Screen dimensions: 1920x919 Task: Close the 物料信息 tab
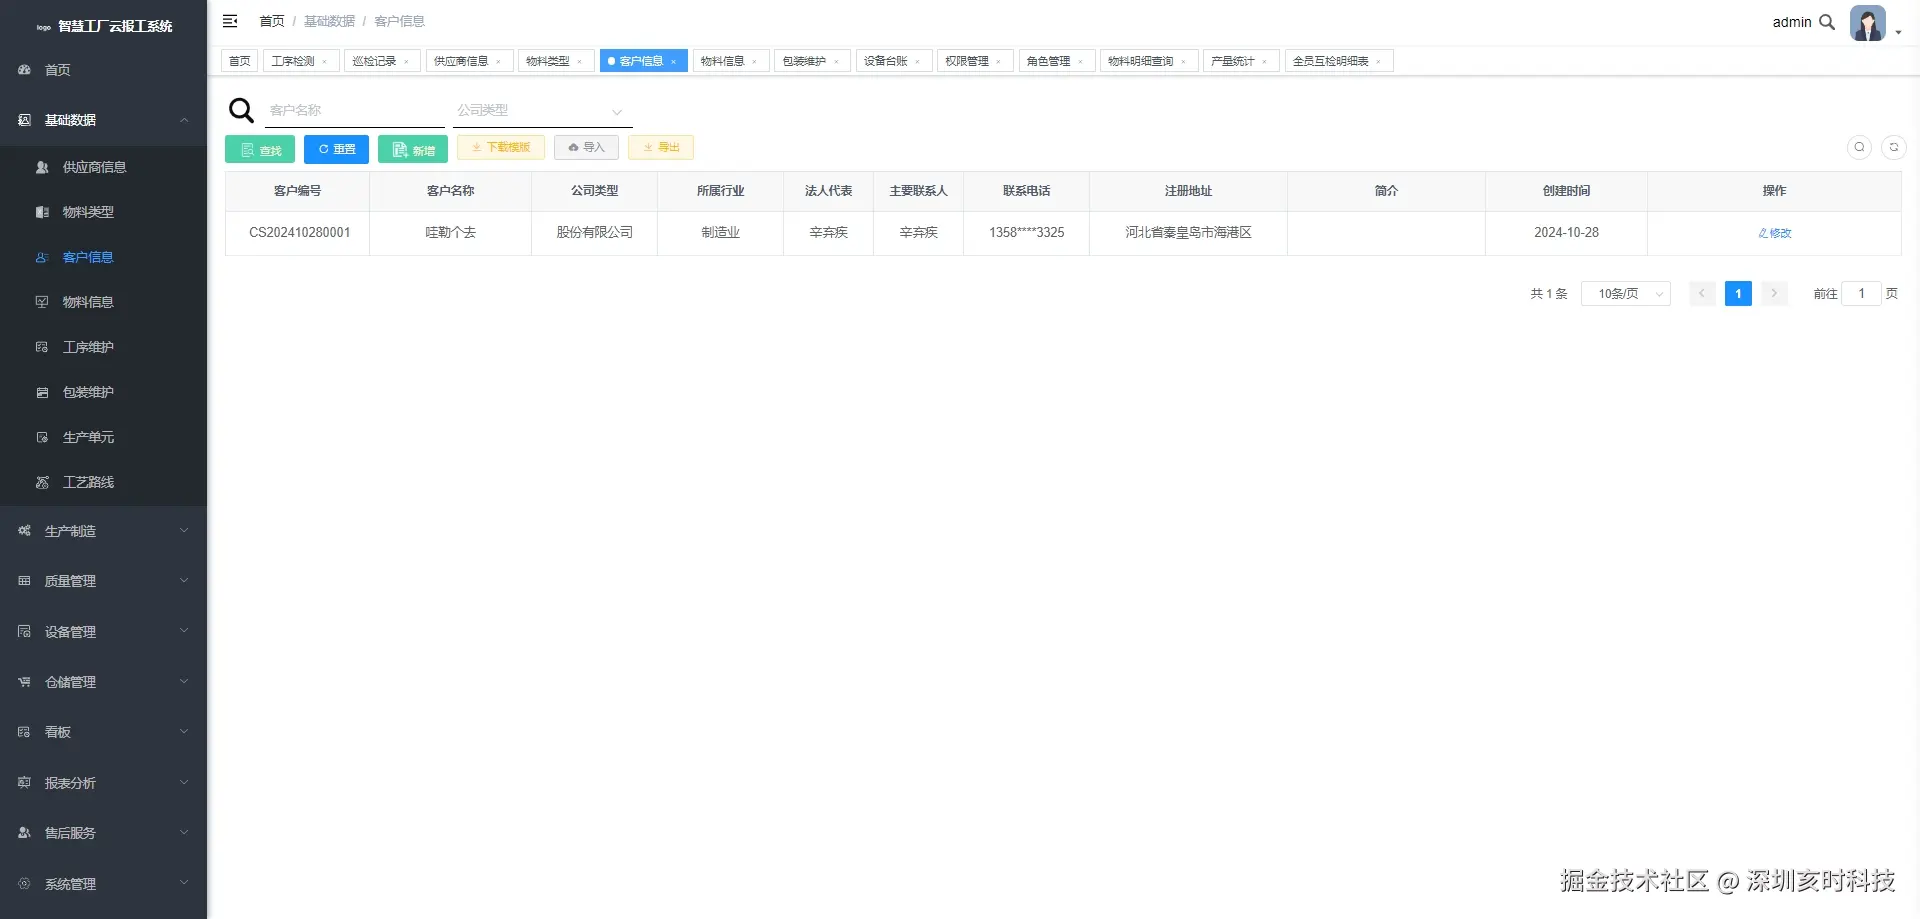tap(754, 62)
